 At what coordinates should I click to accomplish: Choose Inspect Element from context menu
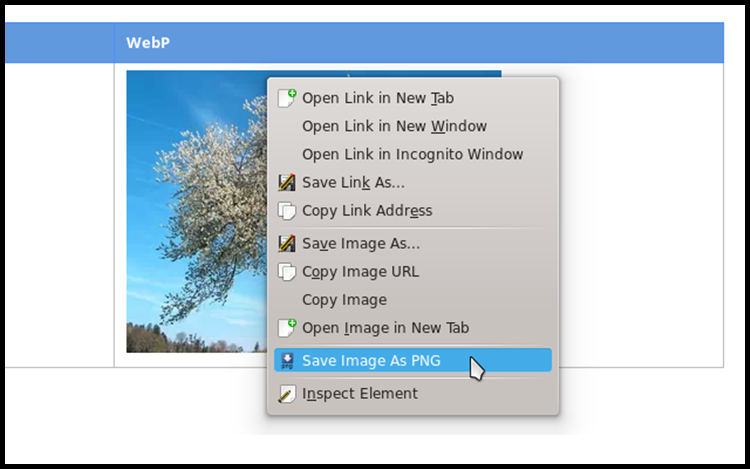(413, 393)
